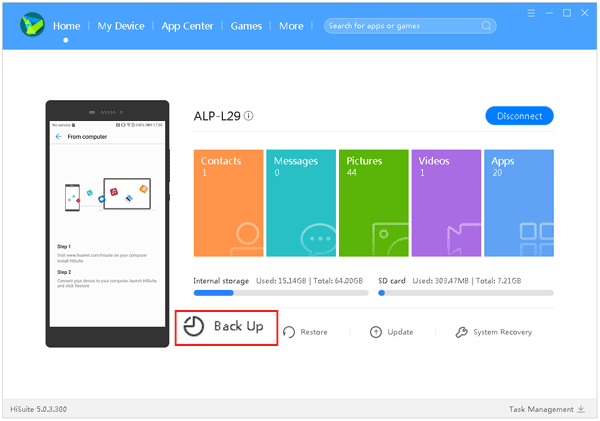Disconnect the device

[x=519, y=116]
